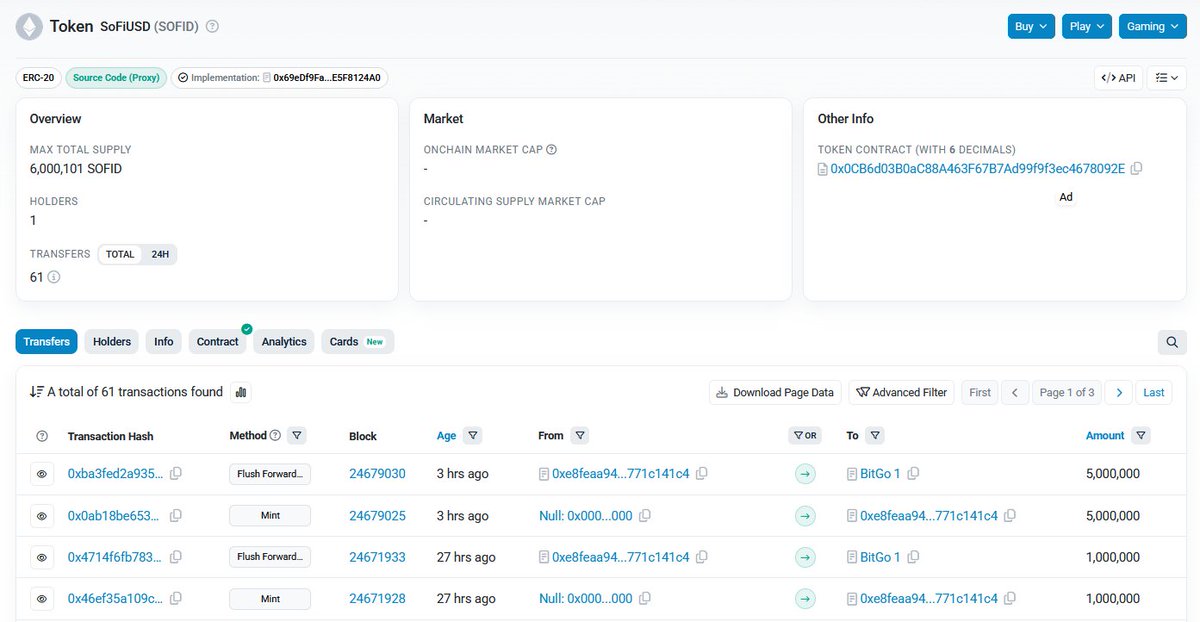Open the Info tab

pyautogui.click(x=164, y=342)
